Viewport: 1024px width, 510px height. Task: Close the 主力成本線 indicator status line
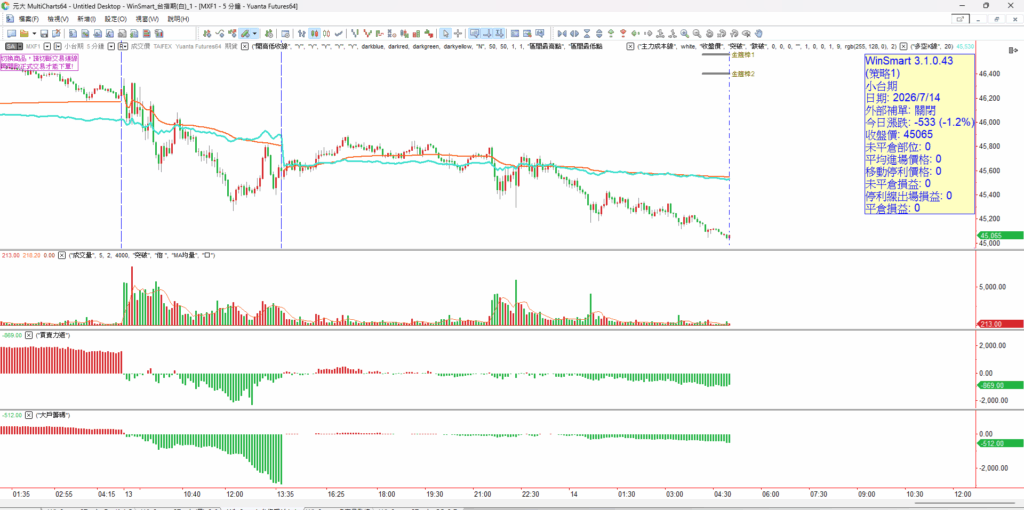pos(630,46)
